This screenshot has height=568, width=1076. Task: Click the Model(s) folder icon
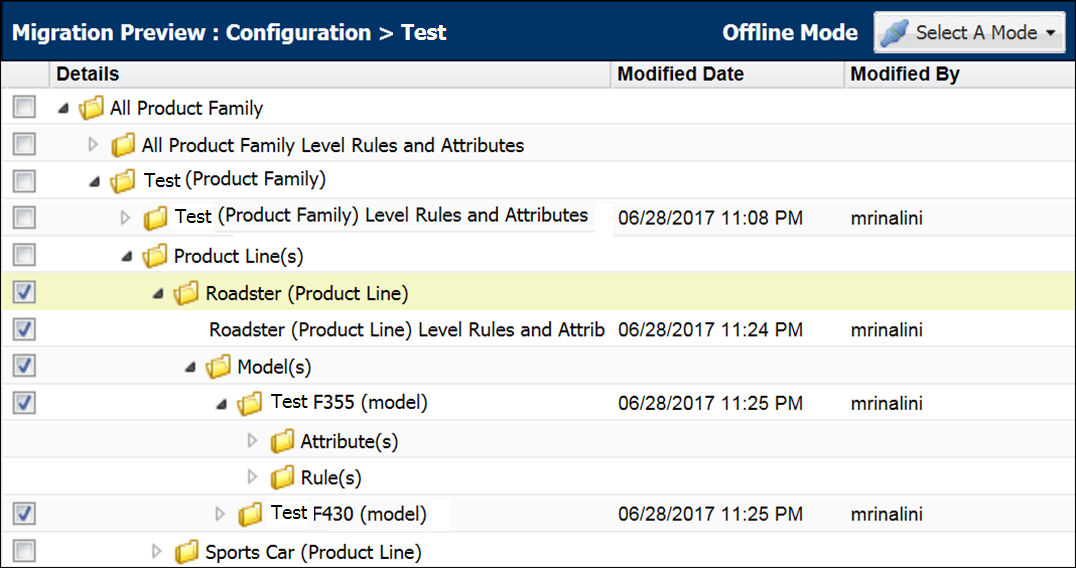pos(219,367)
